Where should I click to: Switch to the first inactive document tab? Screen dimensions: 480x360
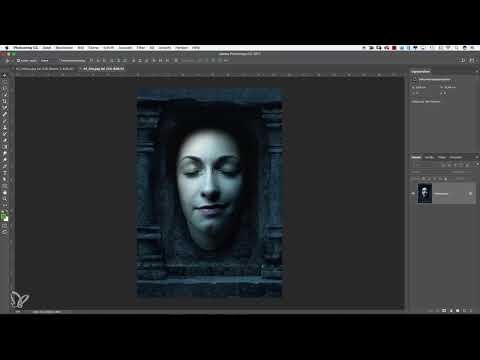click(45, 69)
